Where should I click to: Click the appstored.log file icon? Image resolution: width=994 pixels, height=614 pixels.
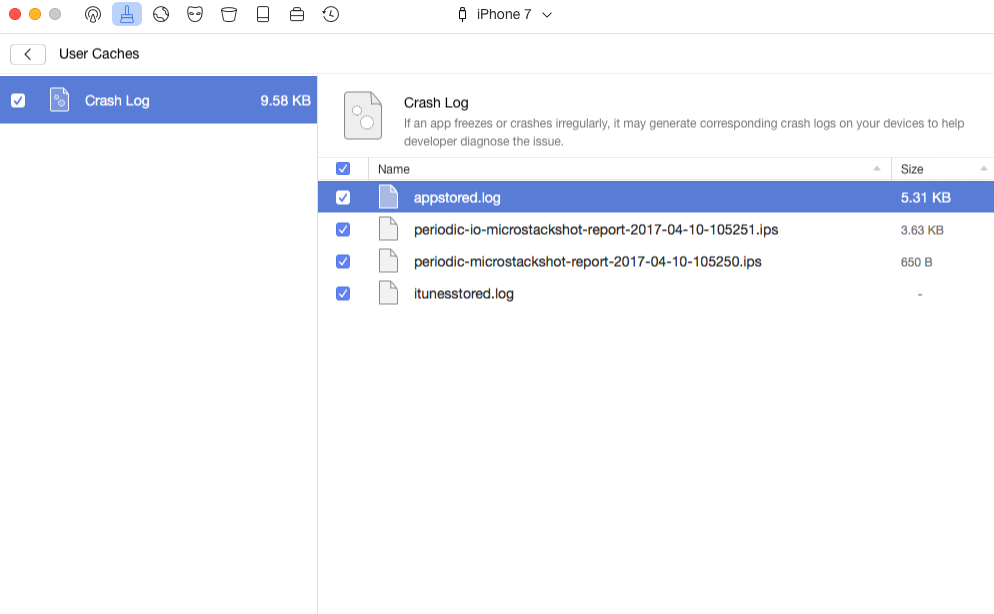(389, 197)
